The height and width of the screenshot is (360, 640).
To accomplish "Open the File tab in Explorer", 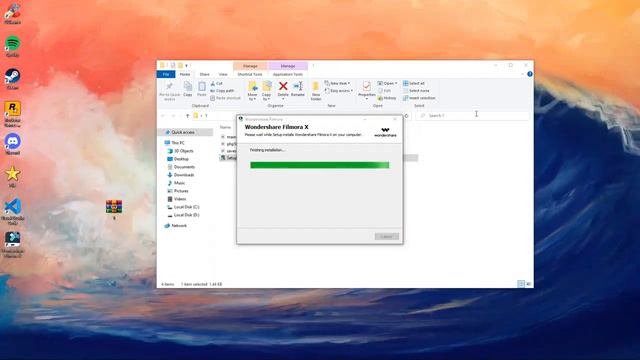I will click(x=166, y=74).
